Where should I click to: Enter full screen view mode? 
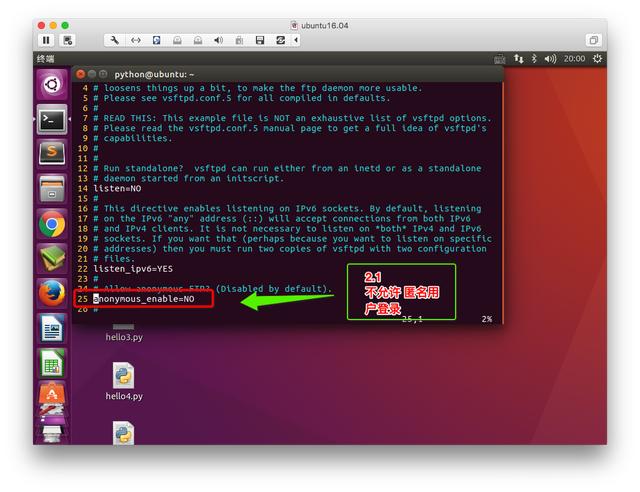click(593, 40)
